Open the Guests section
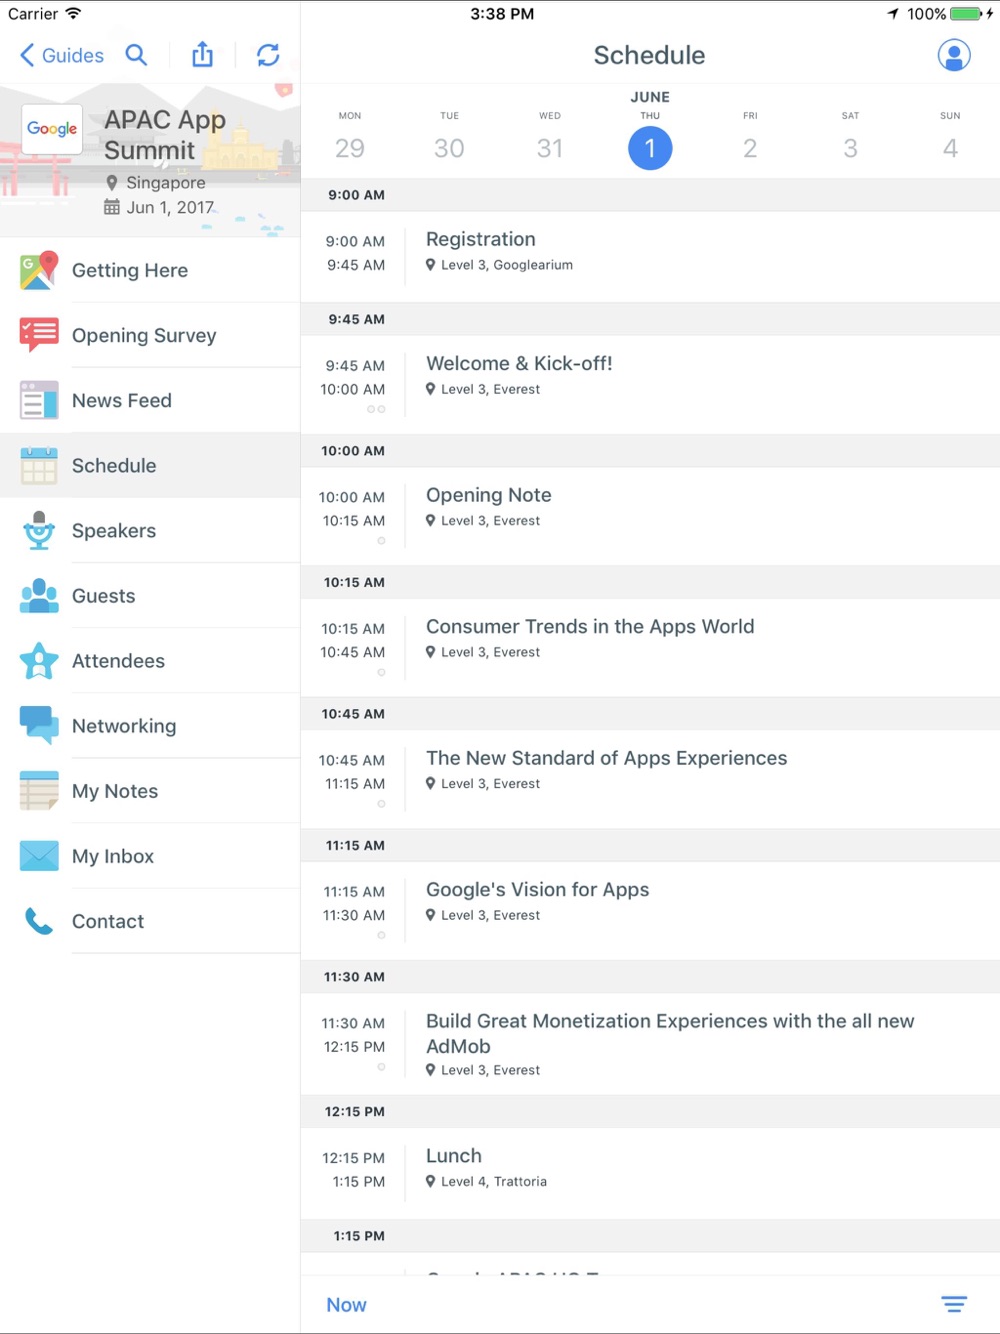Screen dimensions: 1000x1334 tap(150, 595)
